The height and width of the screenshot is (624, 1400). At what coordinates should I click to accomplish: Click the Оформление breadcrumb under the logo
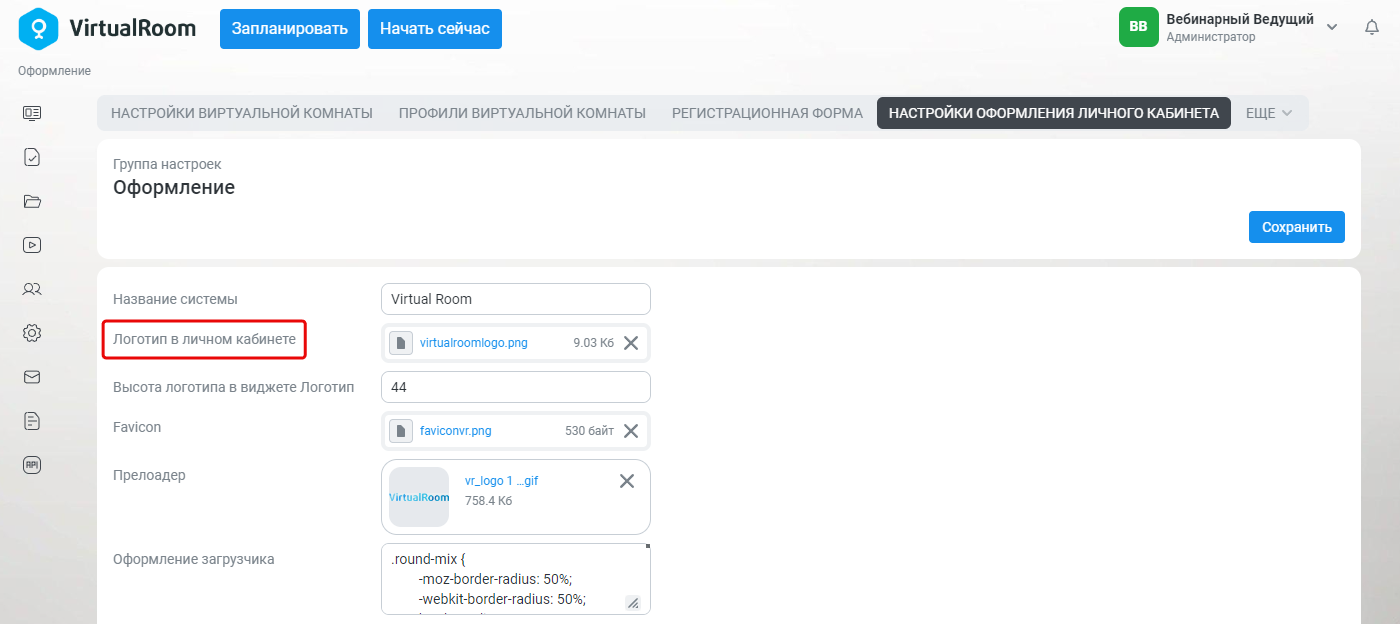(54, 71)
